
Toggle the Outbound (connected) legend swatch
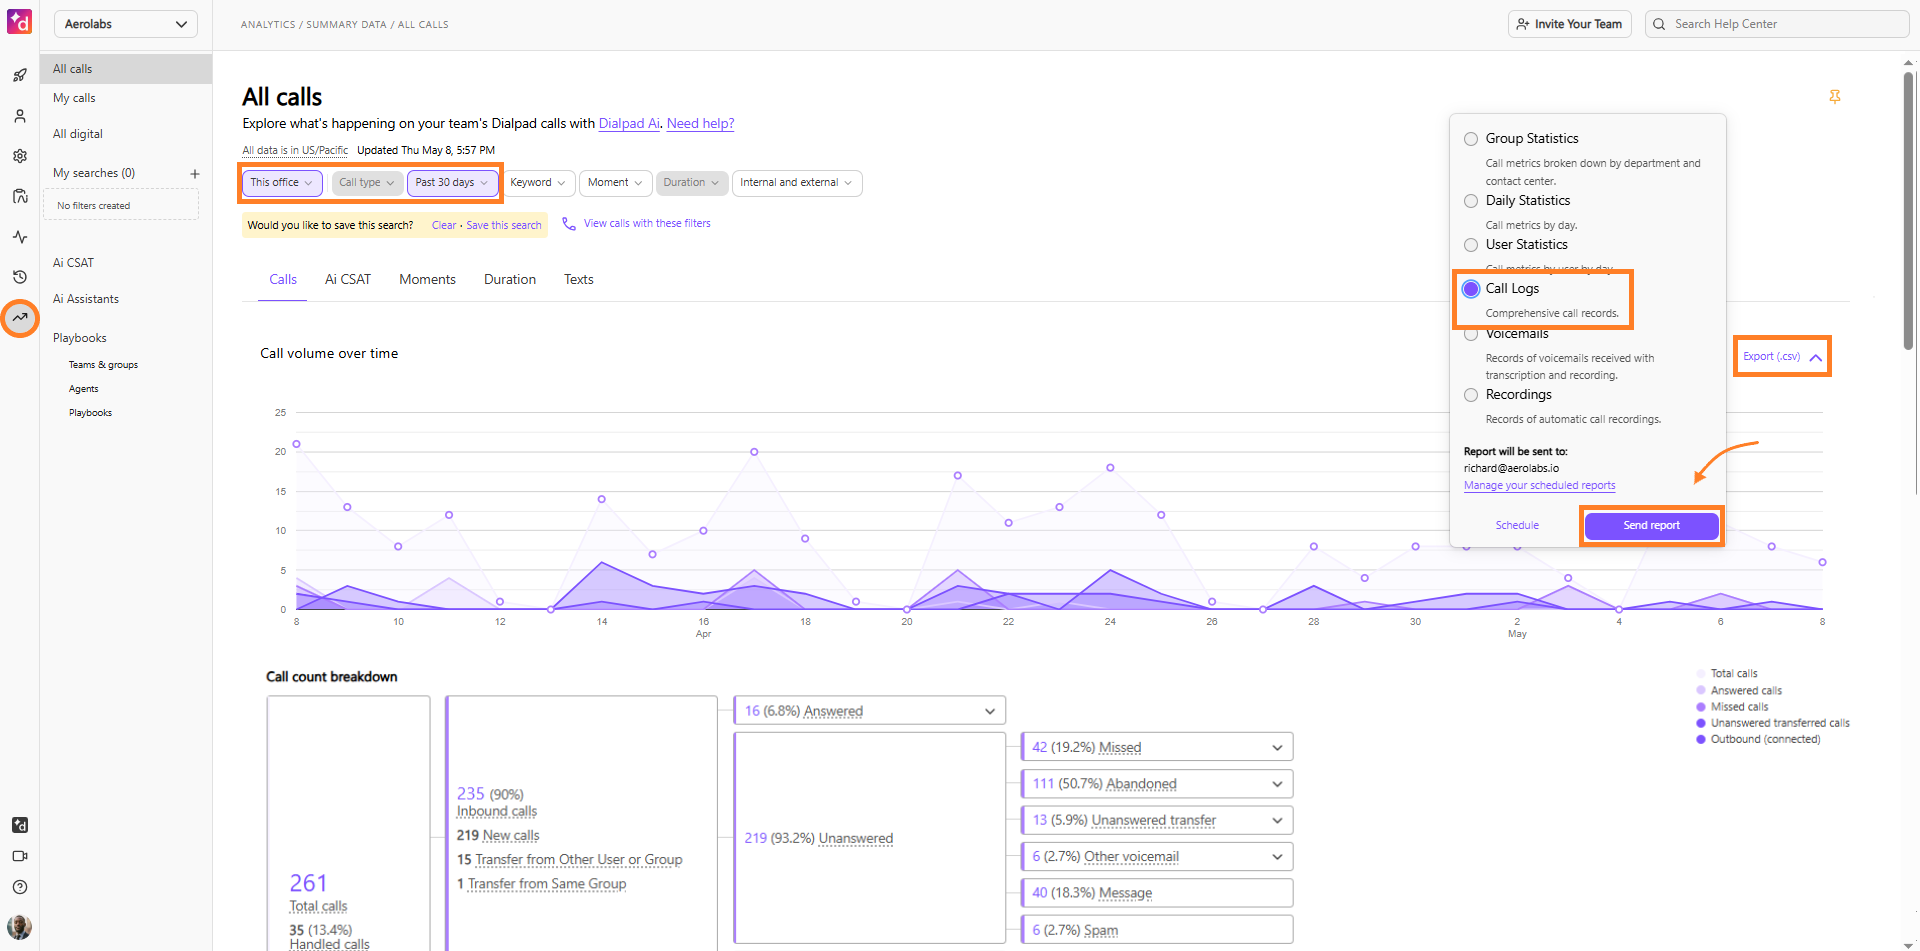tap(1701, 740)
